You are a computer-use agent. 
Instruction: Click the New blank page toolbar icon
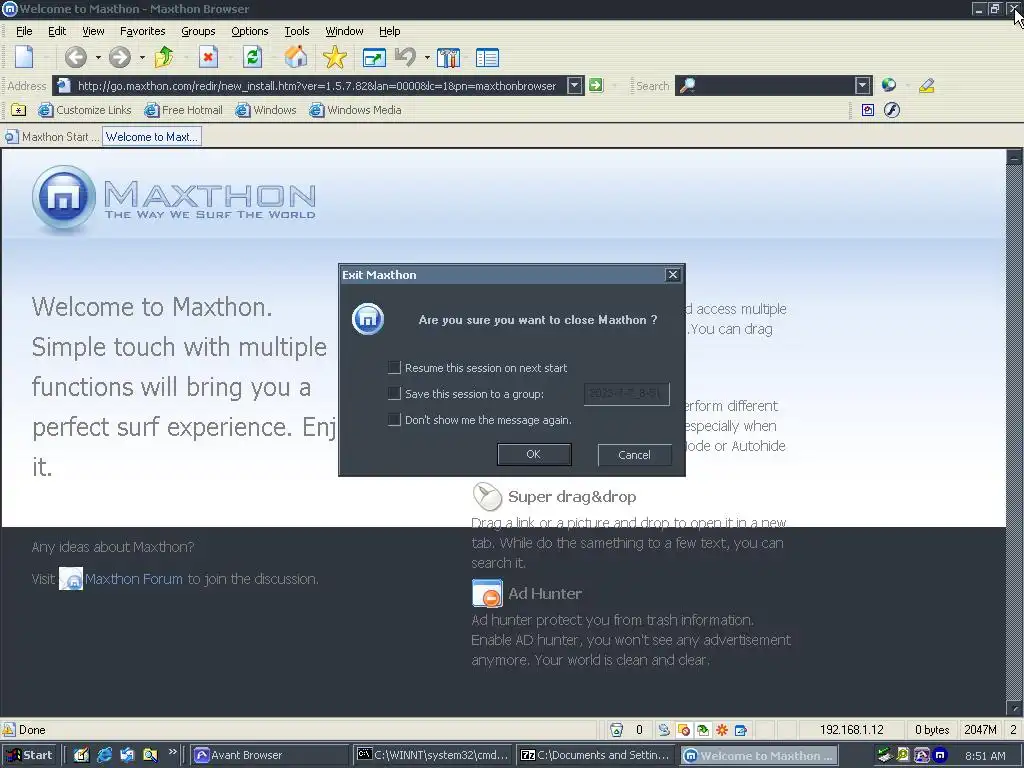24,57
